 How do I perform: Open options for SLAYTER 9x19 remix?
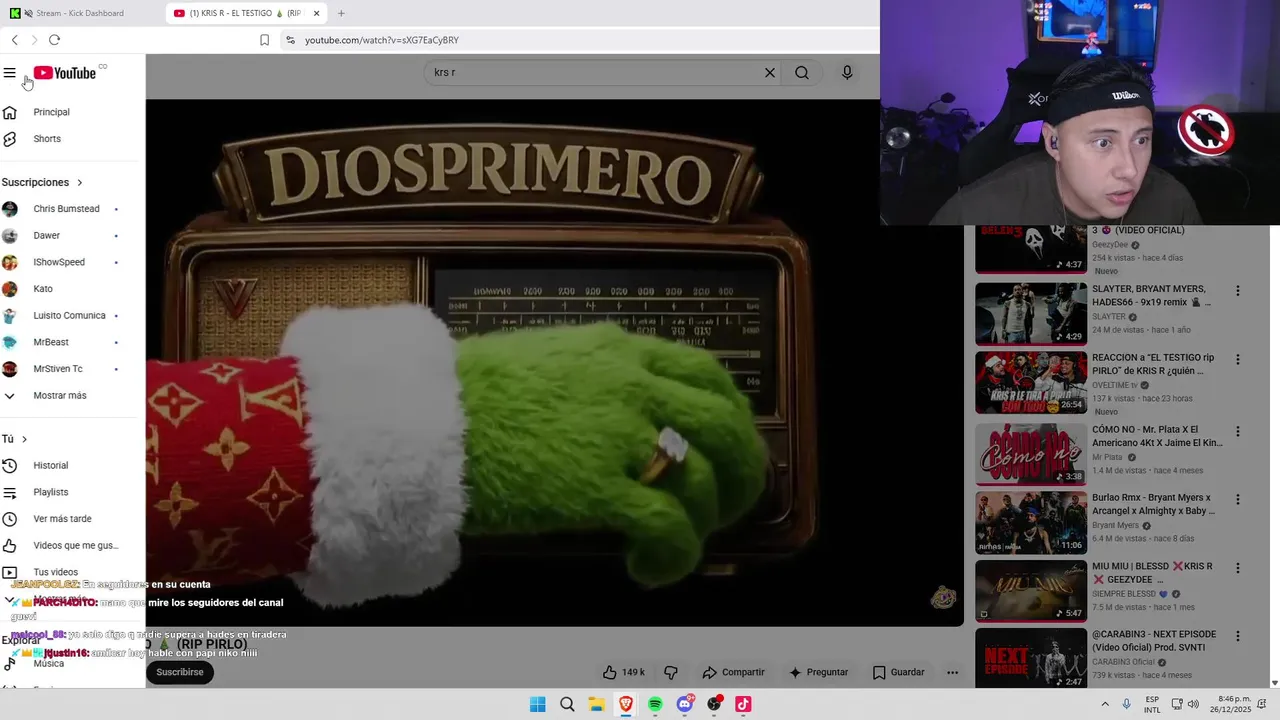(1237, 291)
